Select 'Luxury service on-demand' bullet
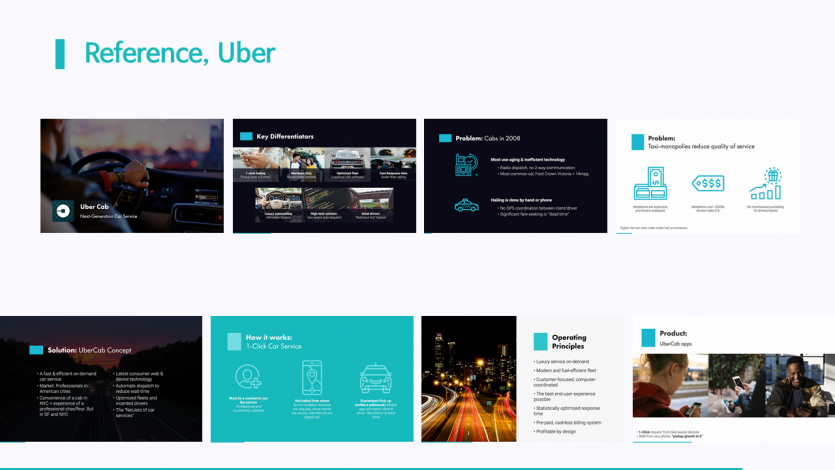Viewport: 835px width, 470px height. click(x=561, y=361)
